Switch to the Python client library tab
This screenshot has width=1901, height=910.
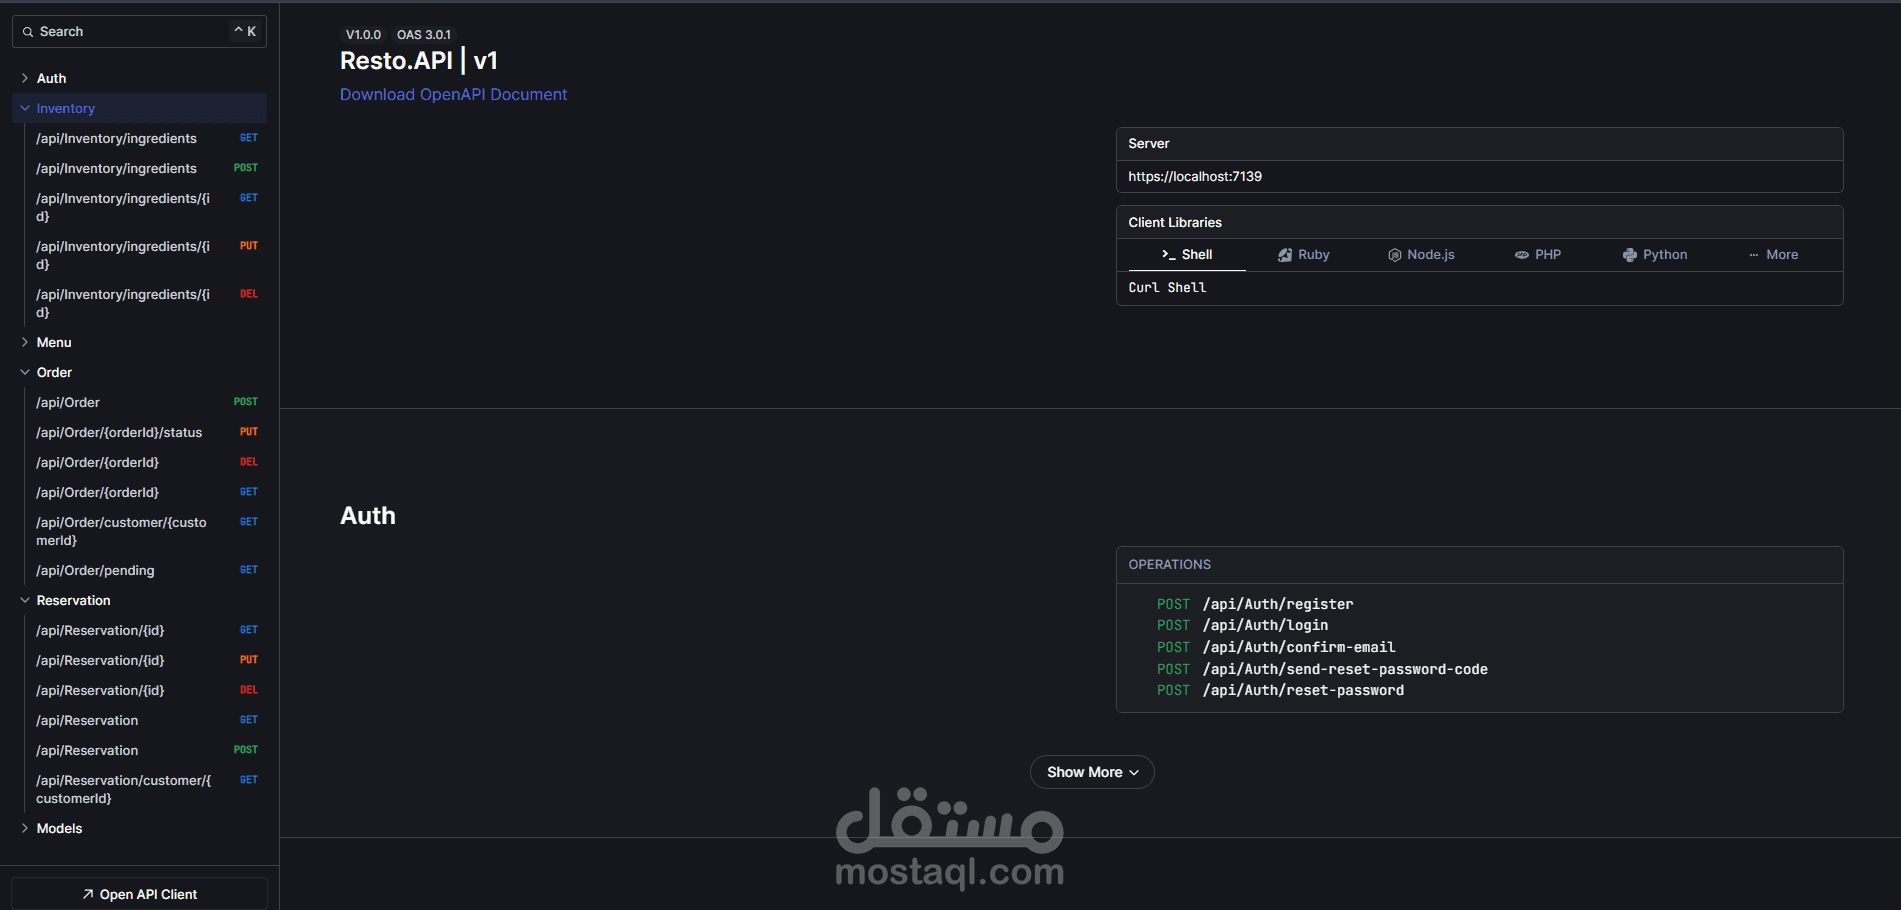[1655, 255]
